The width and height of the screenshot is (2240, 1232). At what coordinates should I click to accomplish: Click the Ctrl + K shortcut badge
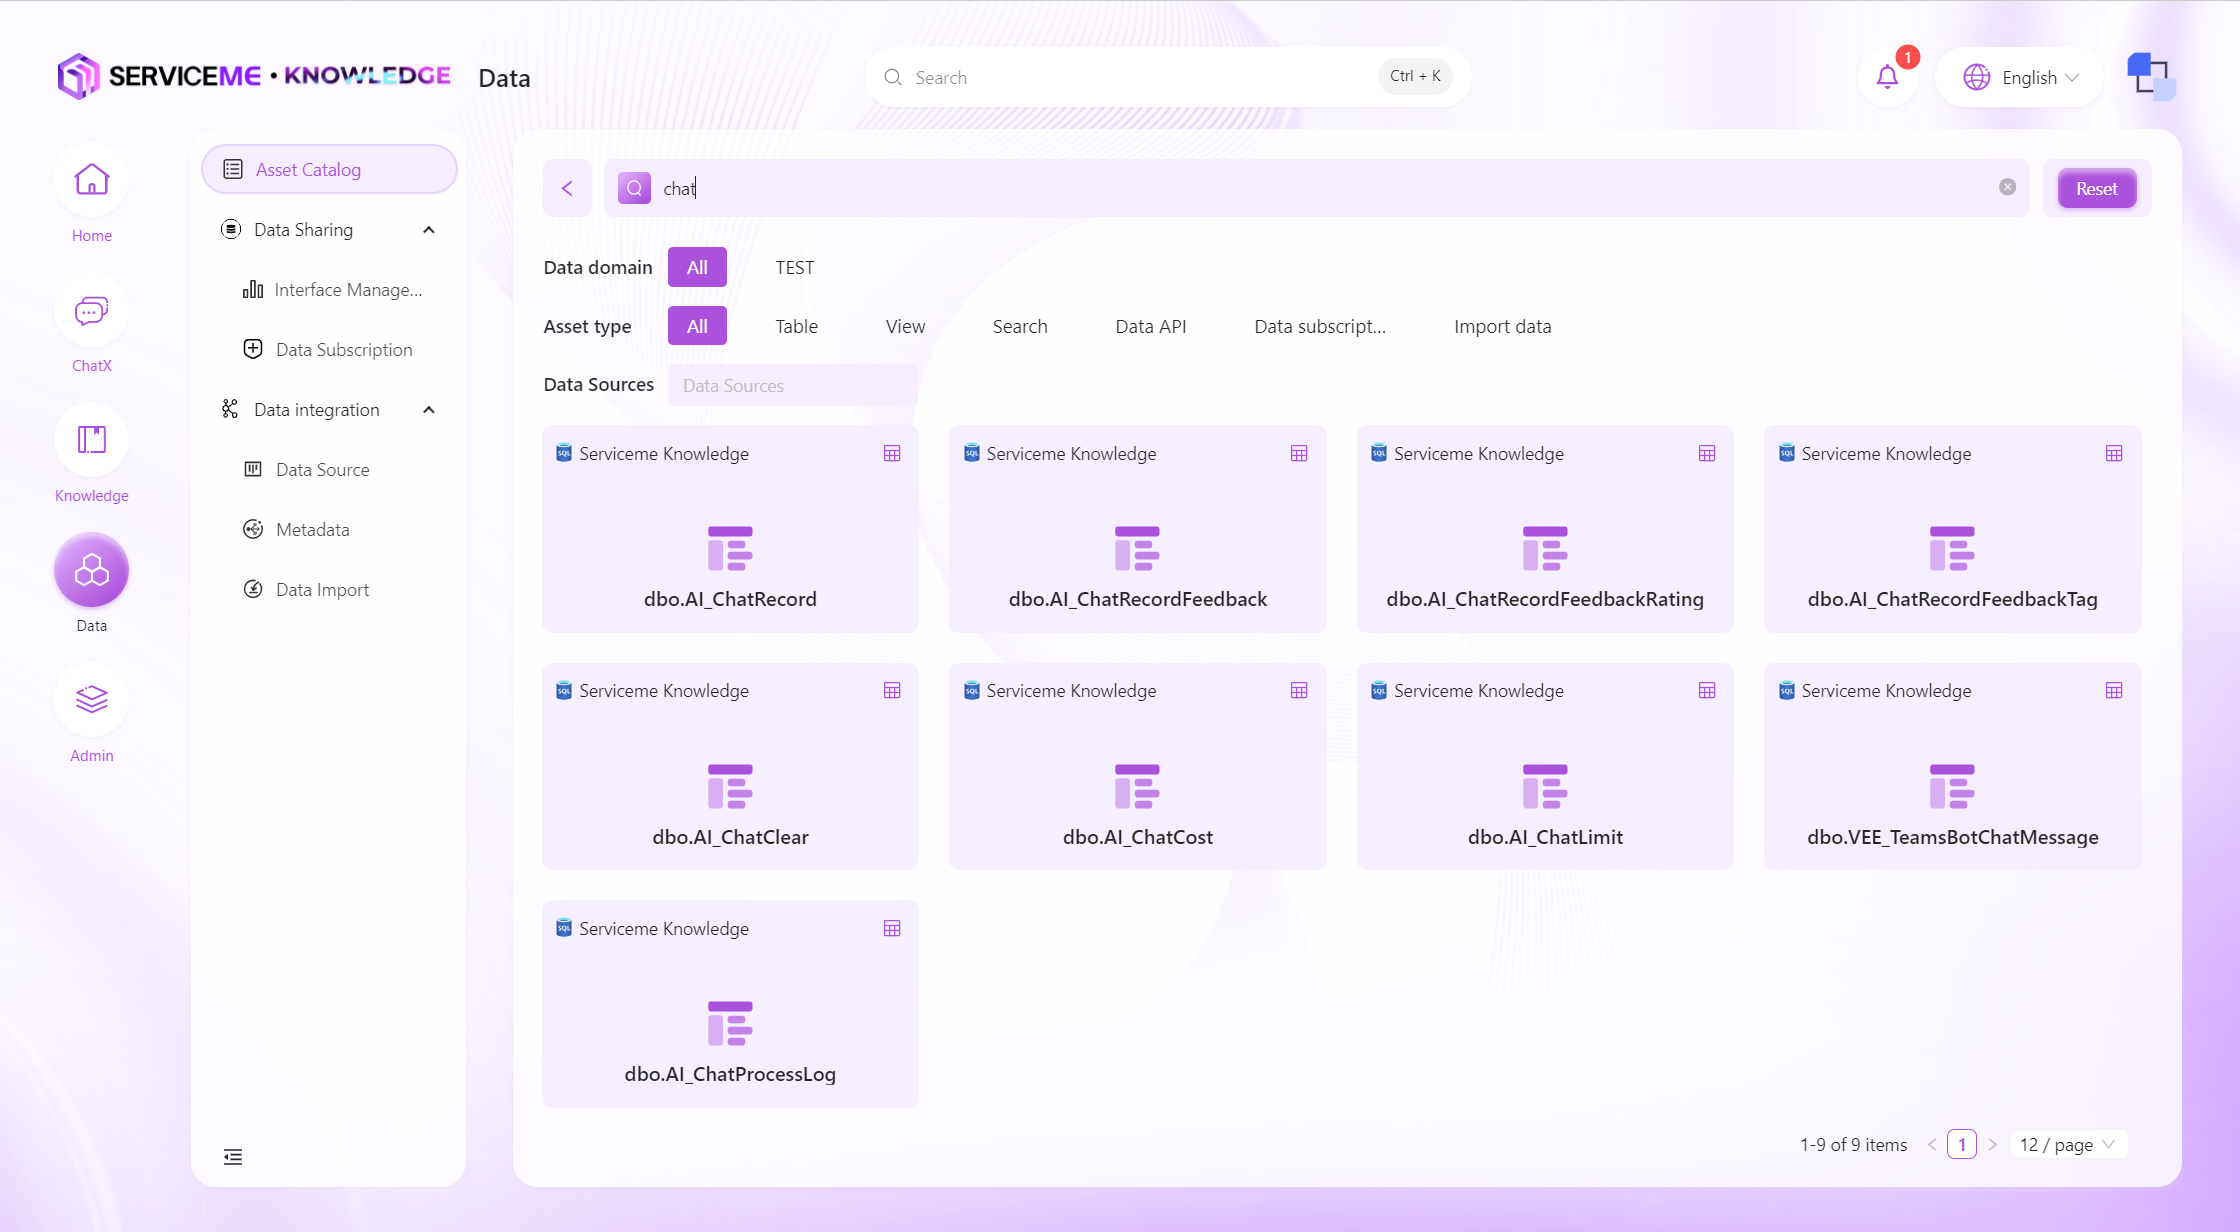point(1414,76)
